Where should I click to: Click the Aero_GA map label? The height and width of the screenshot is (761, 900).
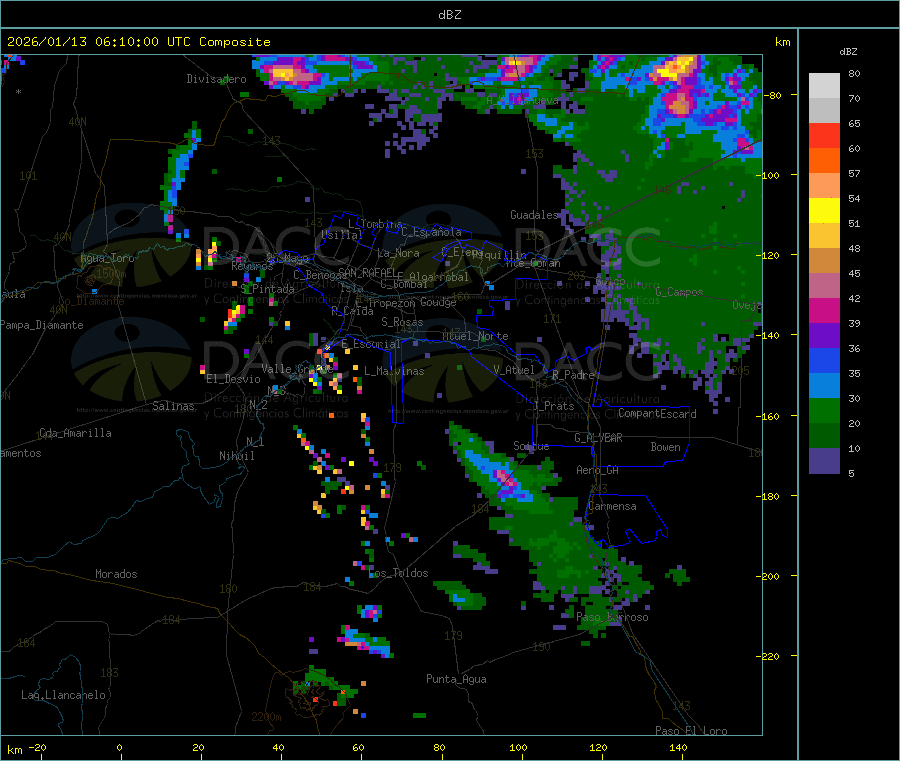coord(598,470)
